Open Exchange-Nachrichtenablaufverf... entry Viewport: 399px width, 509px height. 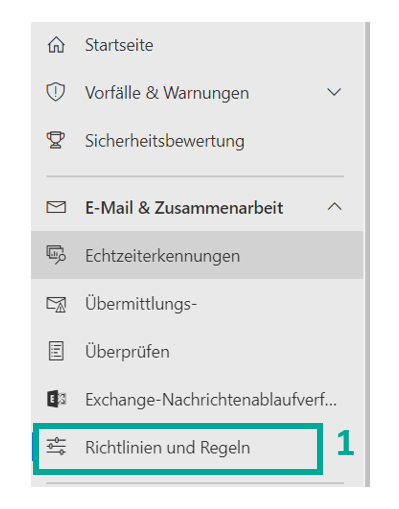click(x=197, y=399)
